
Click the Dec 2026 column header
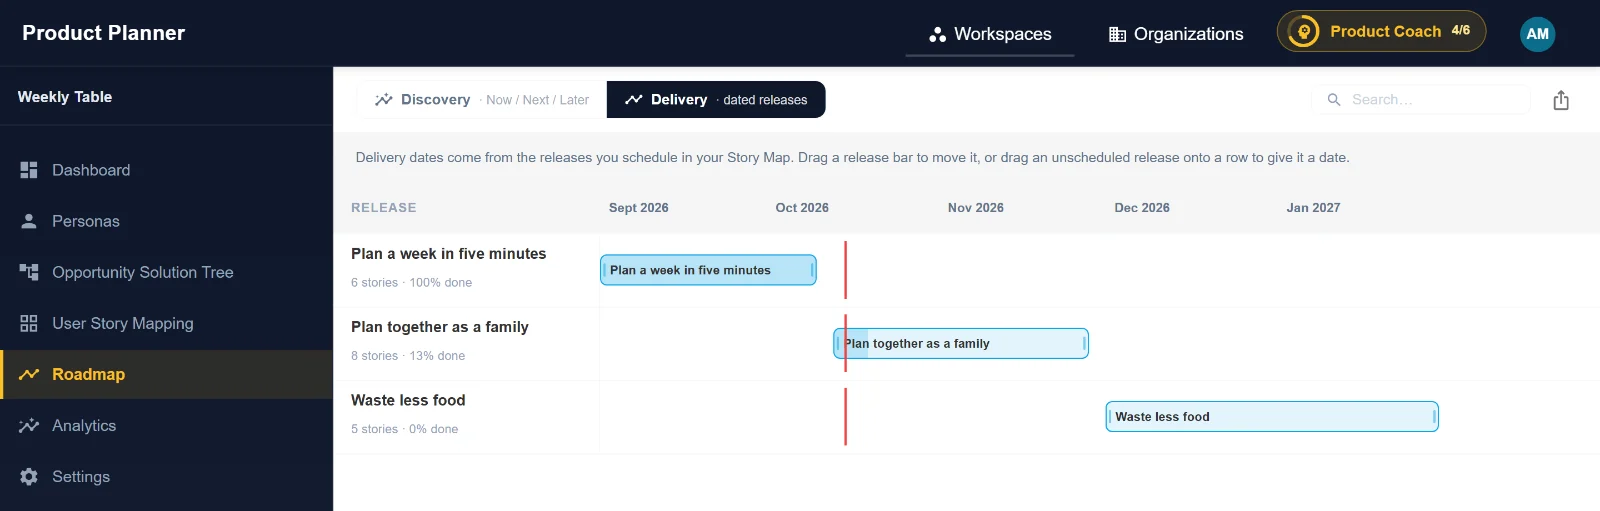click(x=1142, y=208)
